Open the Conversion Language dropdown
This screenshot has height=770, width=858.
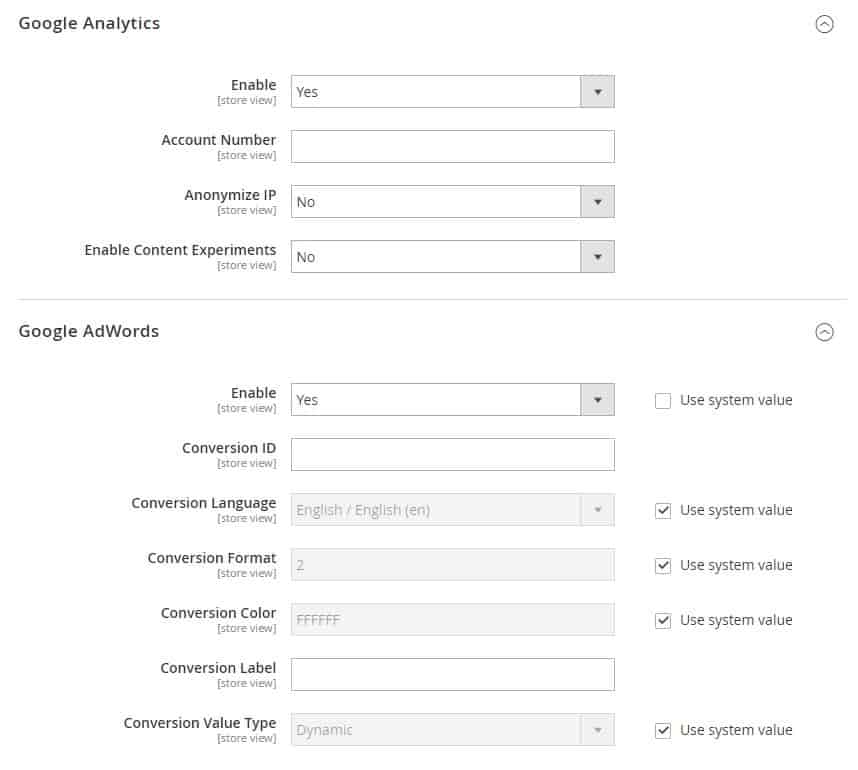click(453, 510)
